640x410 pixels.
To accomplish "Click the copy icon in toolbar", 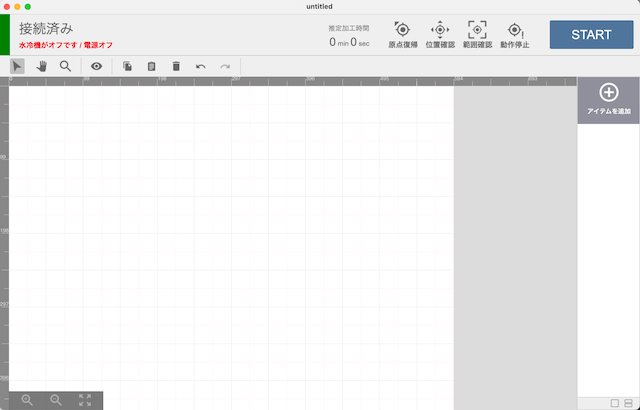I will [128, 66].
